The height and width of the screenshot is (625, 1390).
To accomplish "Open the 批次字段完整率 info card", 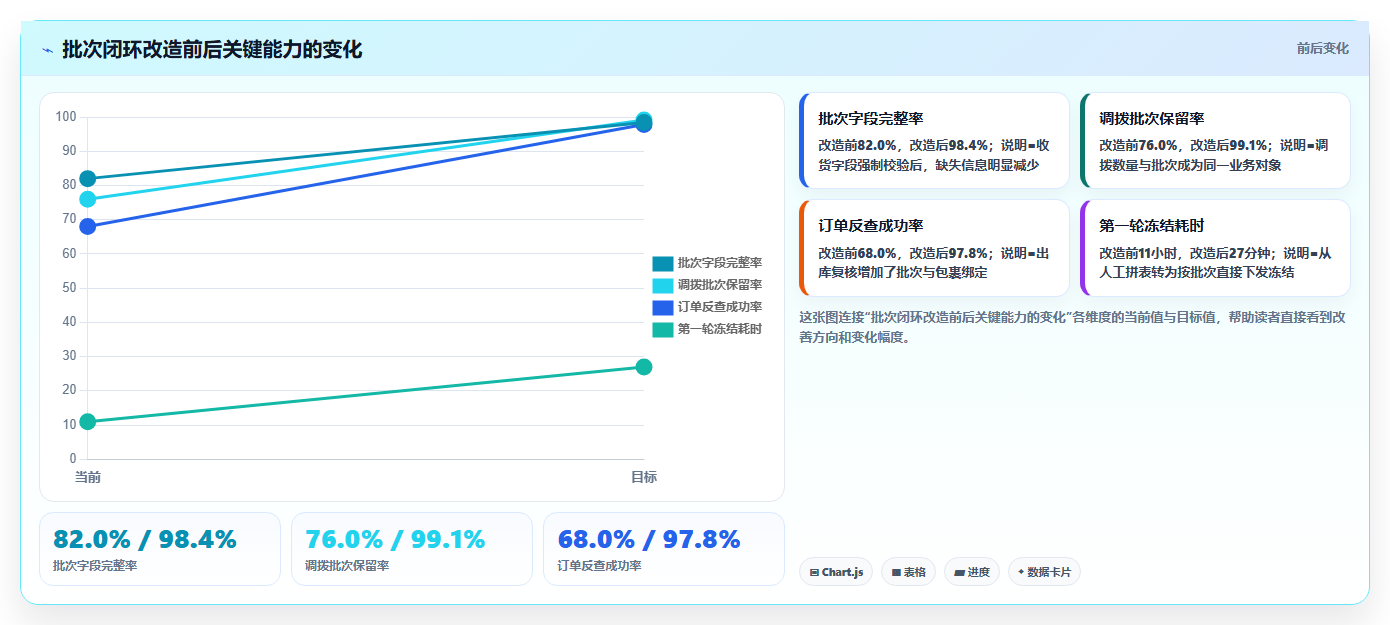I will pos(934,141).
